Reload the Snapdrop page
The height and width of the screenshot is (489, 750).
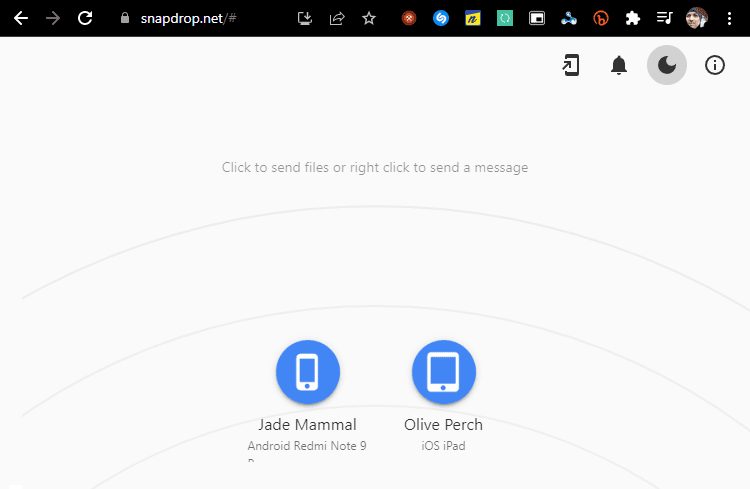point(85,18)
